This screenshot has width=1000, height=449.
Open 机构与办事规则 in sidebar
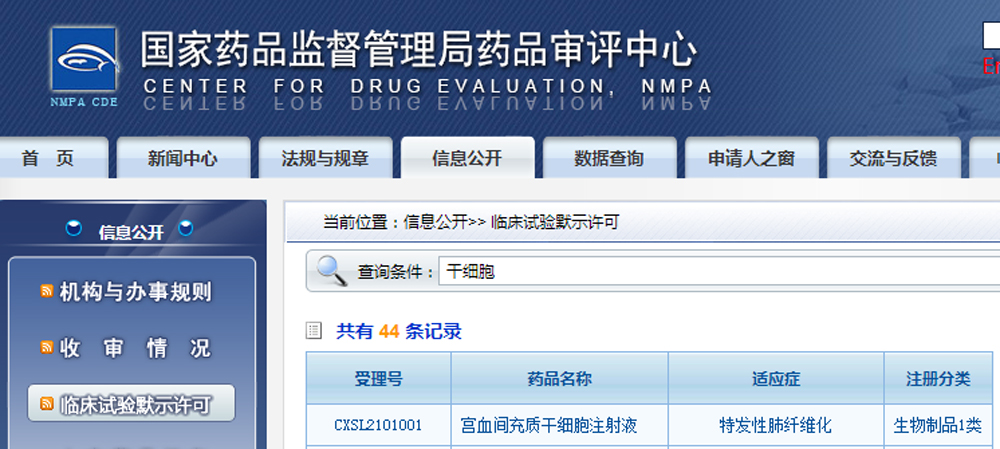pos(135,292)
